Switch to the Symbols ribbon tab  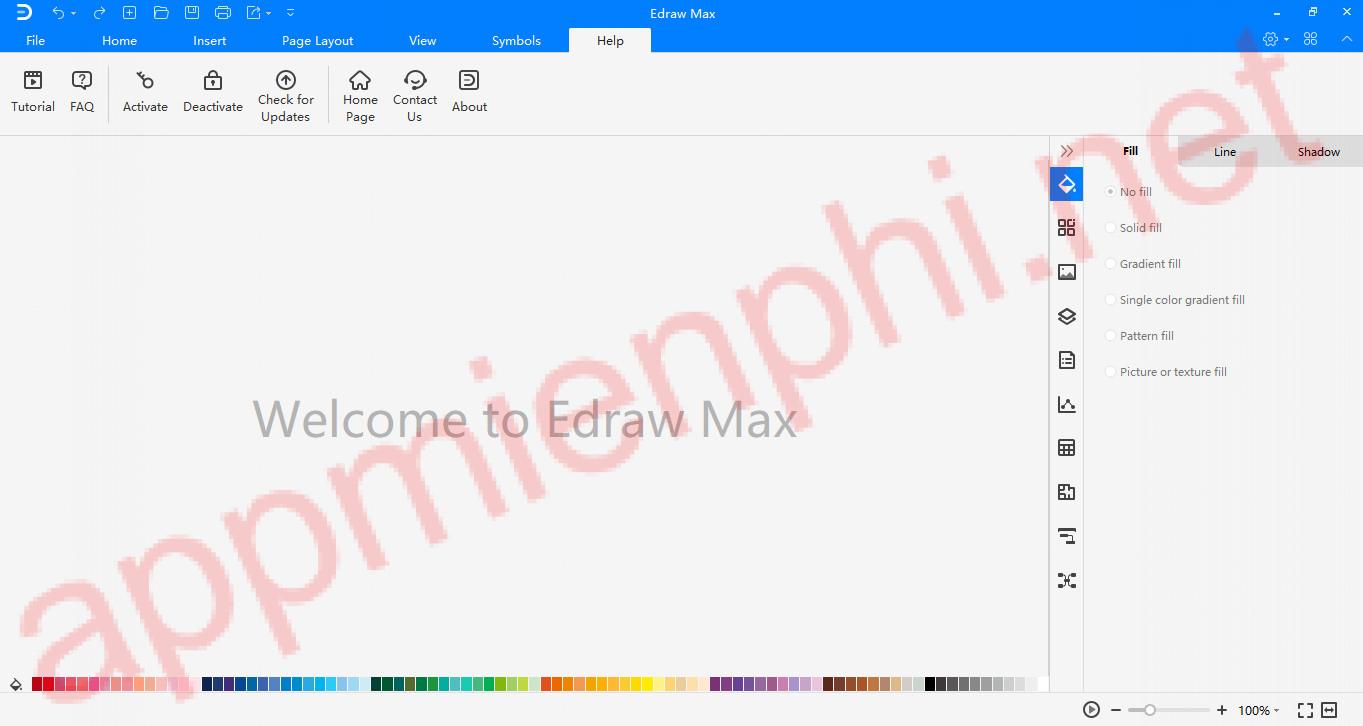click(x=516, y=40)
